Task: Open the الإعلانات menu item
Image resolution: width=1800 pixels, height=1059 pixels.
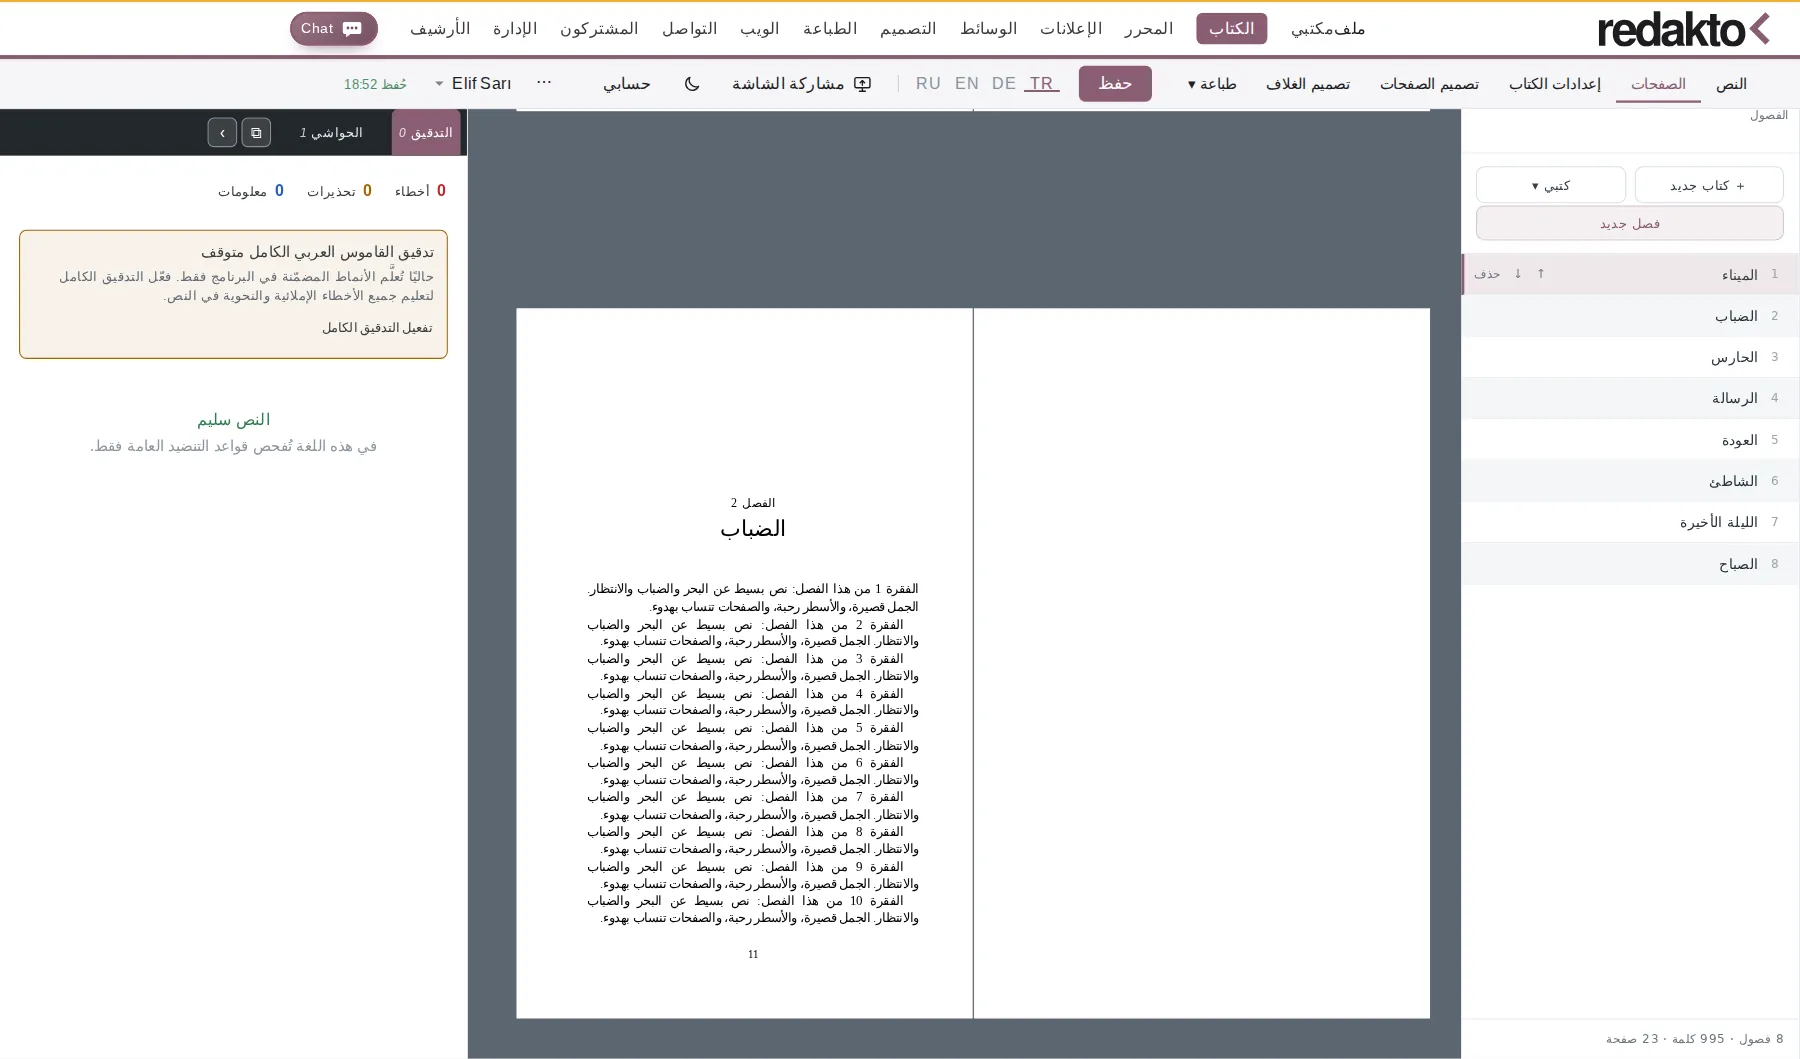Action: (1071, 29)
